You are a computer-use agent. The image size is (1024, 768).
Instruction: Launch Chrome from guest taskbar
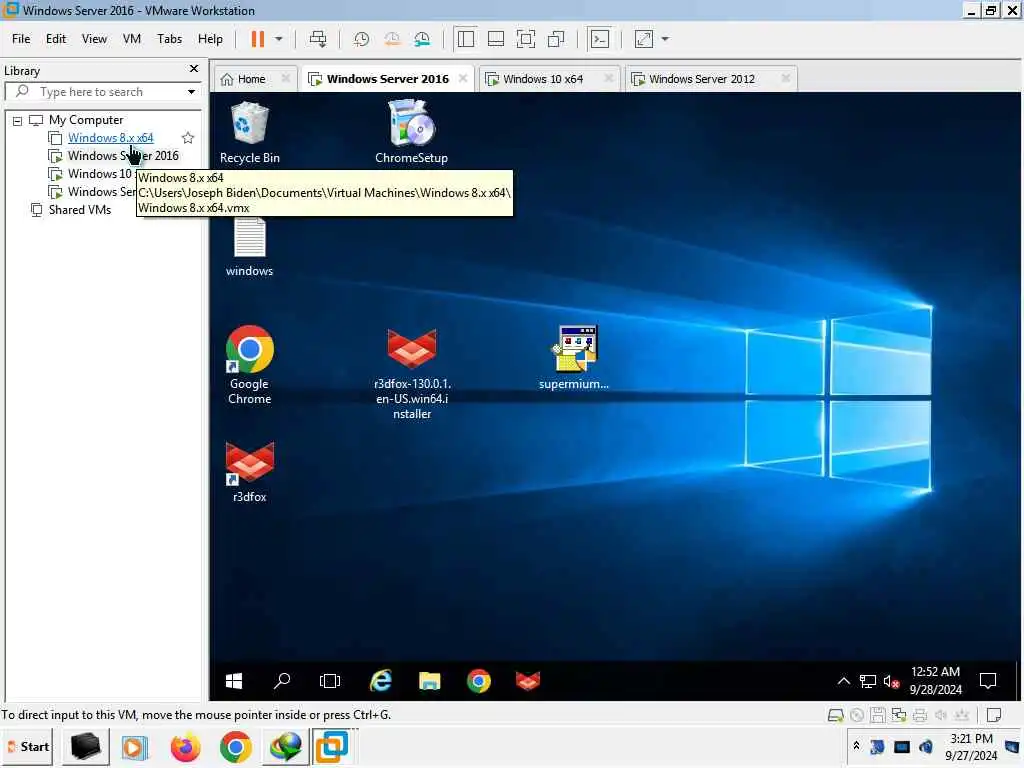coord(479,681)
